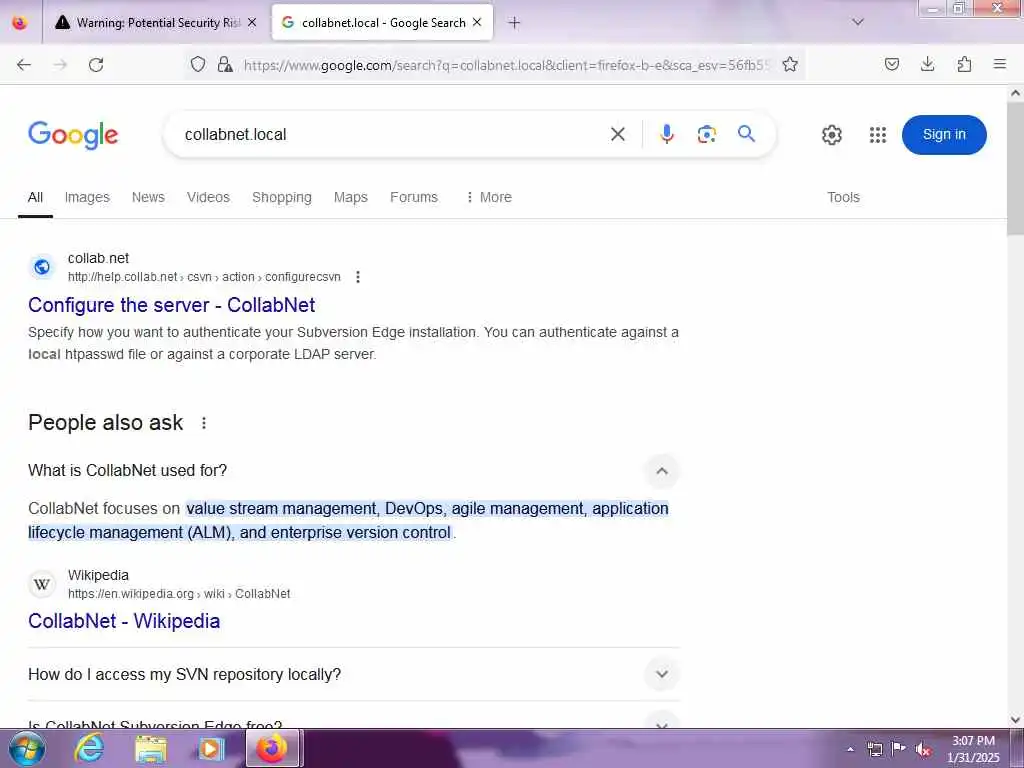This screenshot has height=768, width=1024.
Task: Open the Google logo homepage
Action: [73, 135]
